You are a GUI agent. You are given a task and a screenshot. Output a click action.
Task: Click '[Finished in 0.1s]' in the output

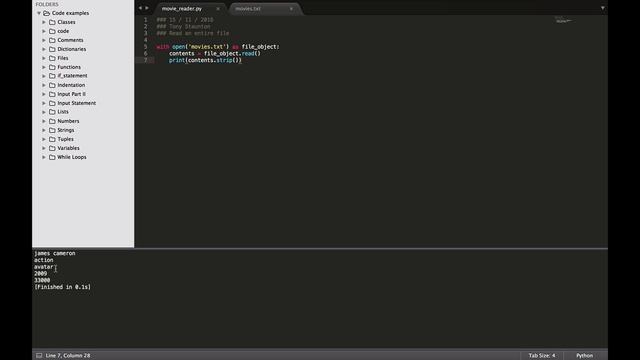pyautogui.click(x=62, y=287)
